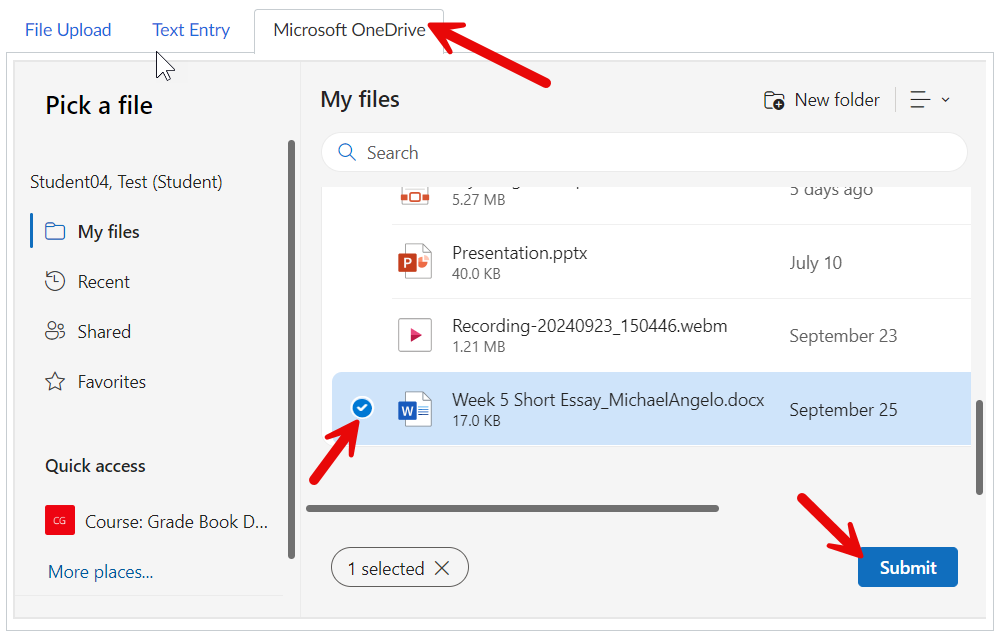Click the Shared people icon
The image size is (1000, 640).
(55, 331)
